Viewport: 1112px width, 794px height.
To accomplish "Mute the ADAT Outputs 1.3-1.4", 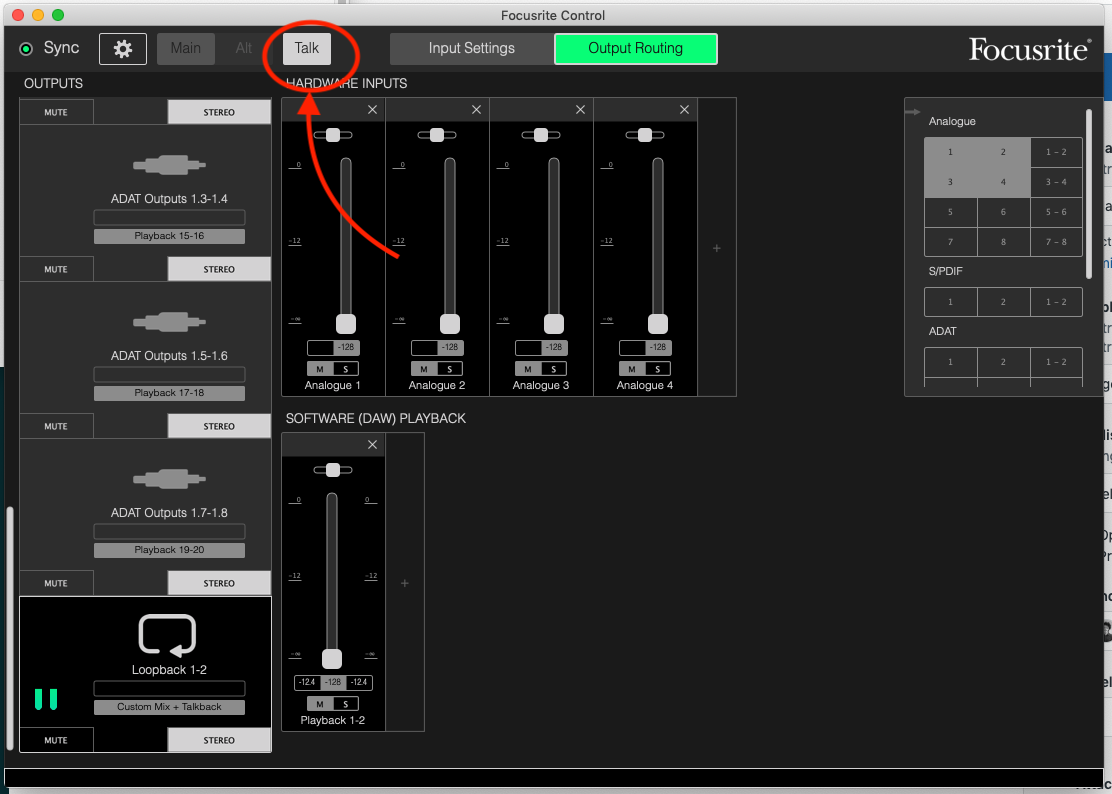I will [56, 269].
